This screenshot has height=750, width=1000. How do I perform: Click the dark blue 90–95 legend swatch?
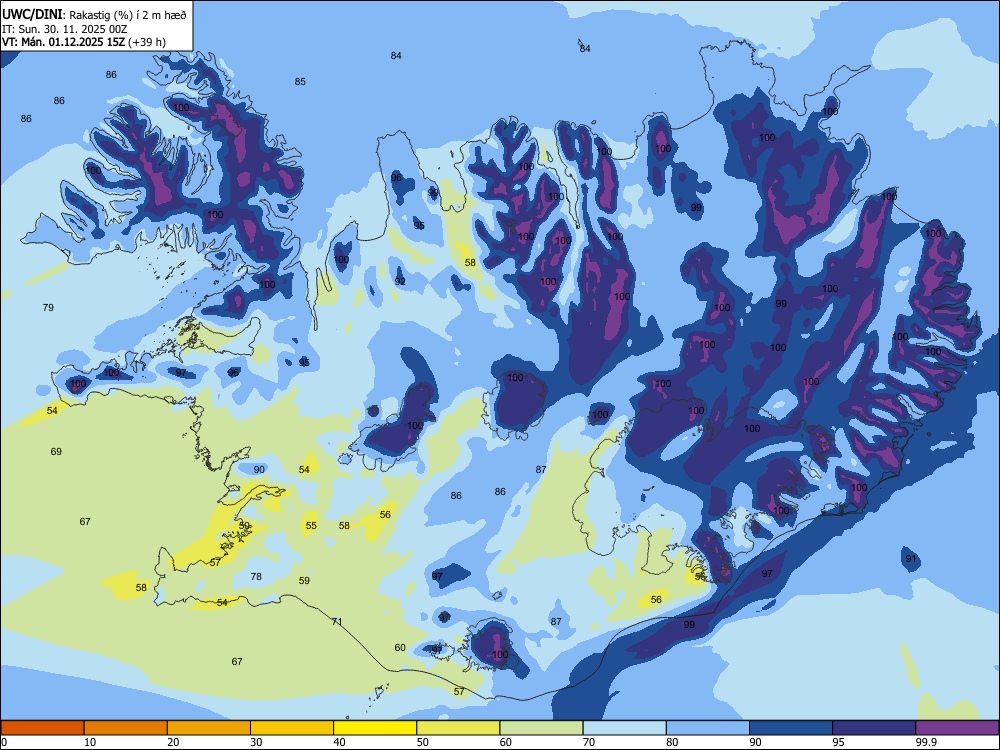[x=791, y=728]
